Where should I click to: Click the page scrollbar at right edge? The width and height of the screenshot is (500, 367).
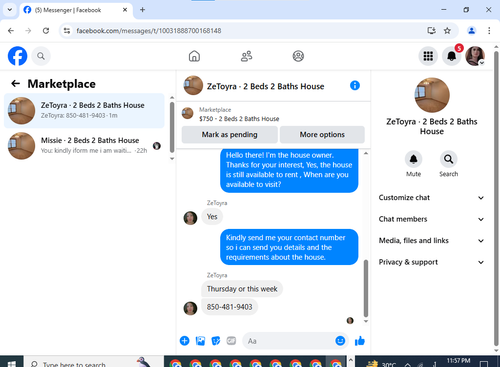pos(496,198)
